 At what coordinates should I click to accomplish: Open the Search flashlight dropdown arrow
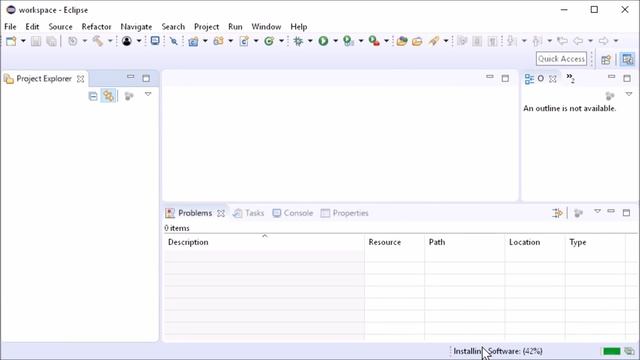pyautogui.click(x=446, y=41)
